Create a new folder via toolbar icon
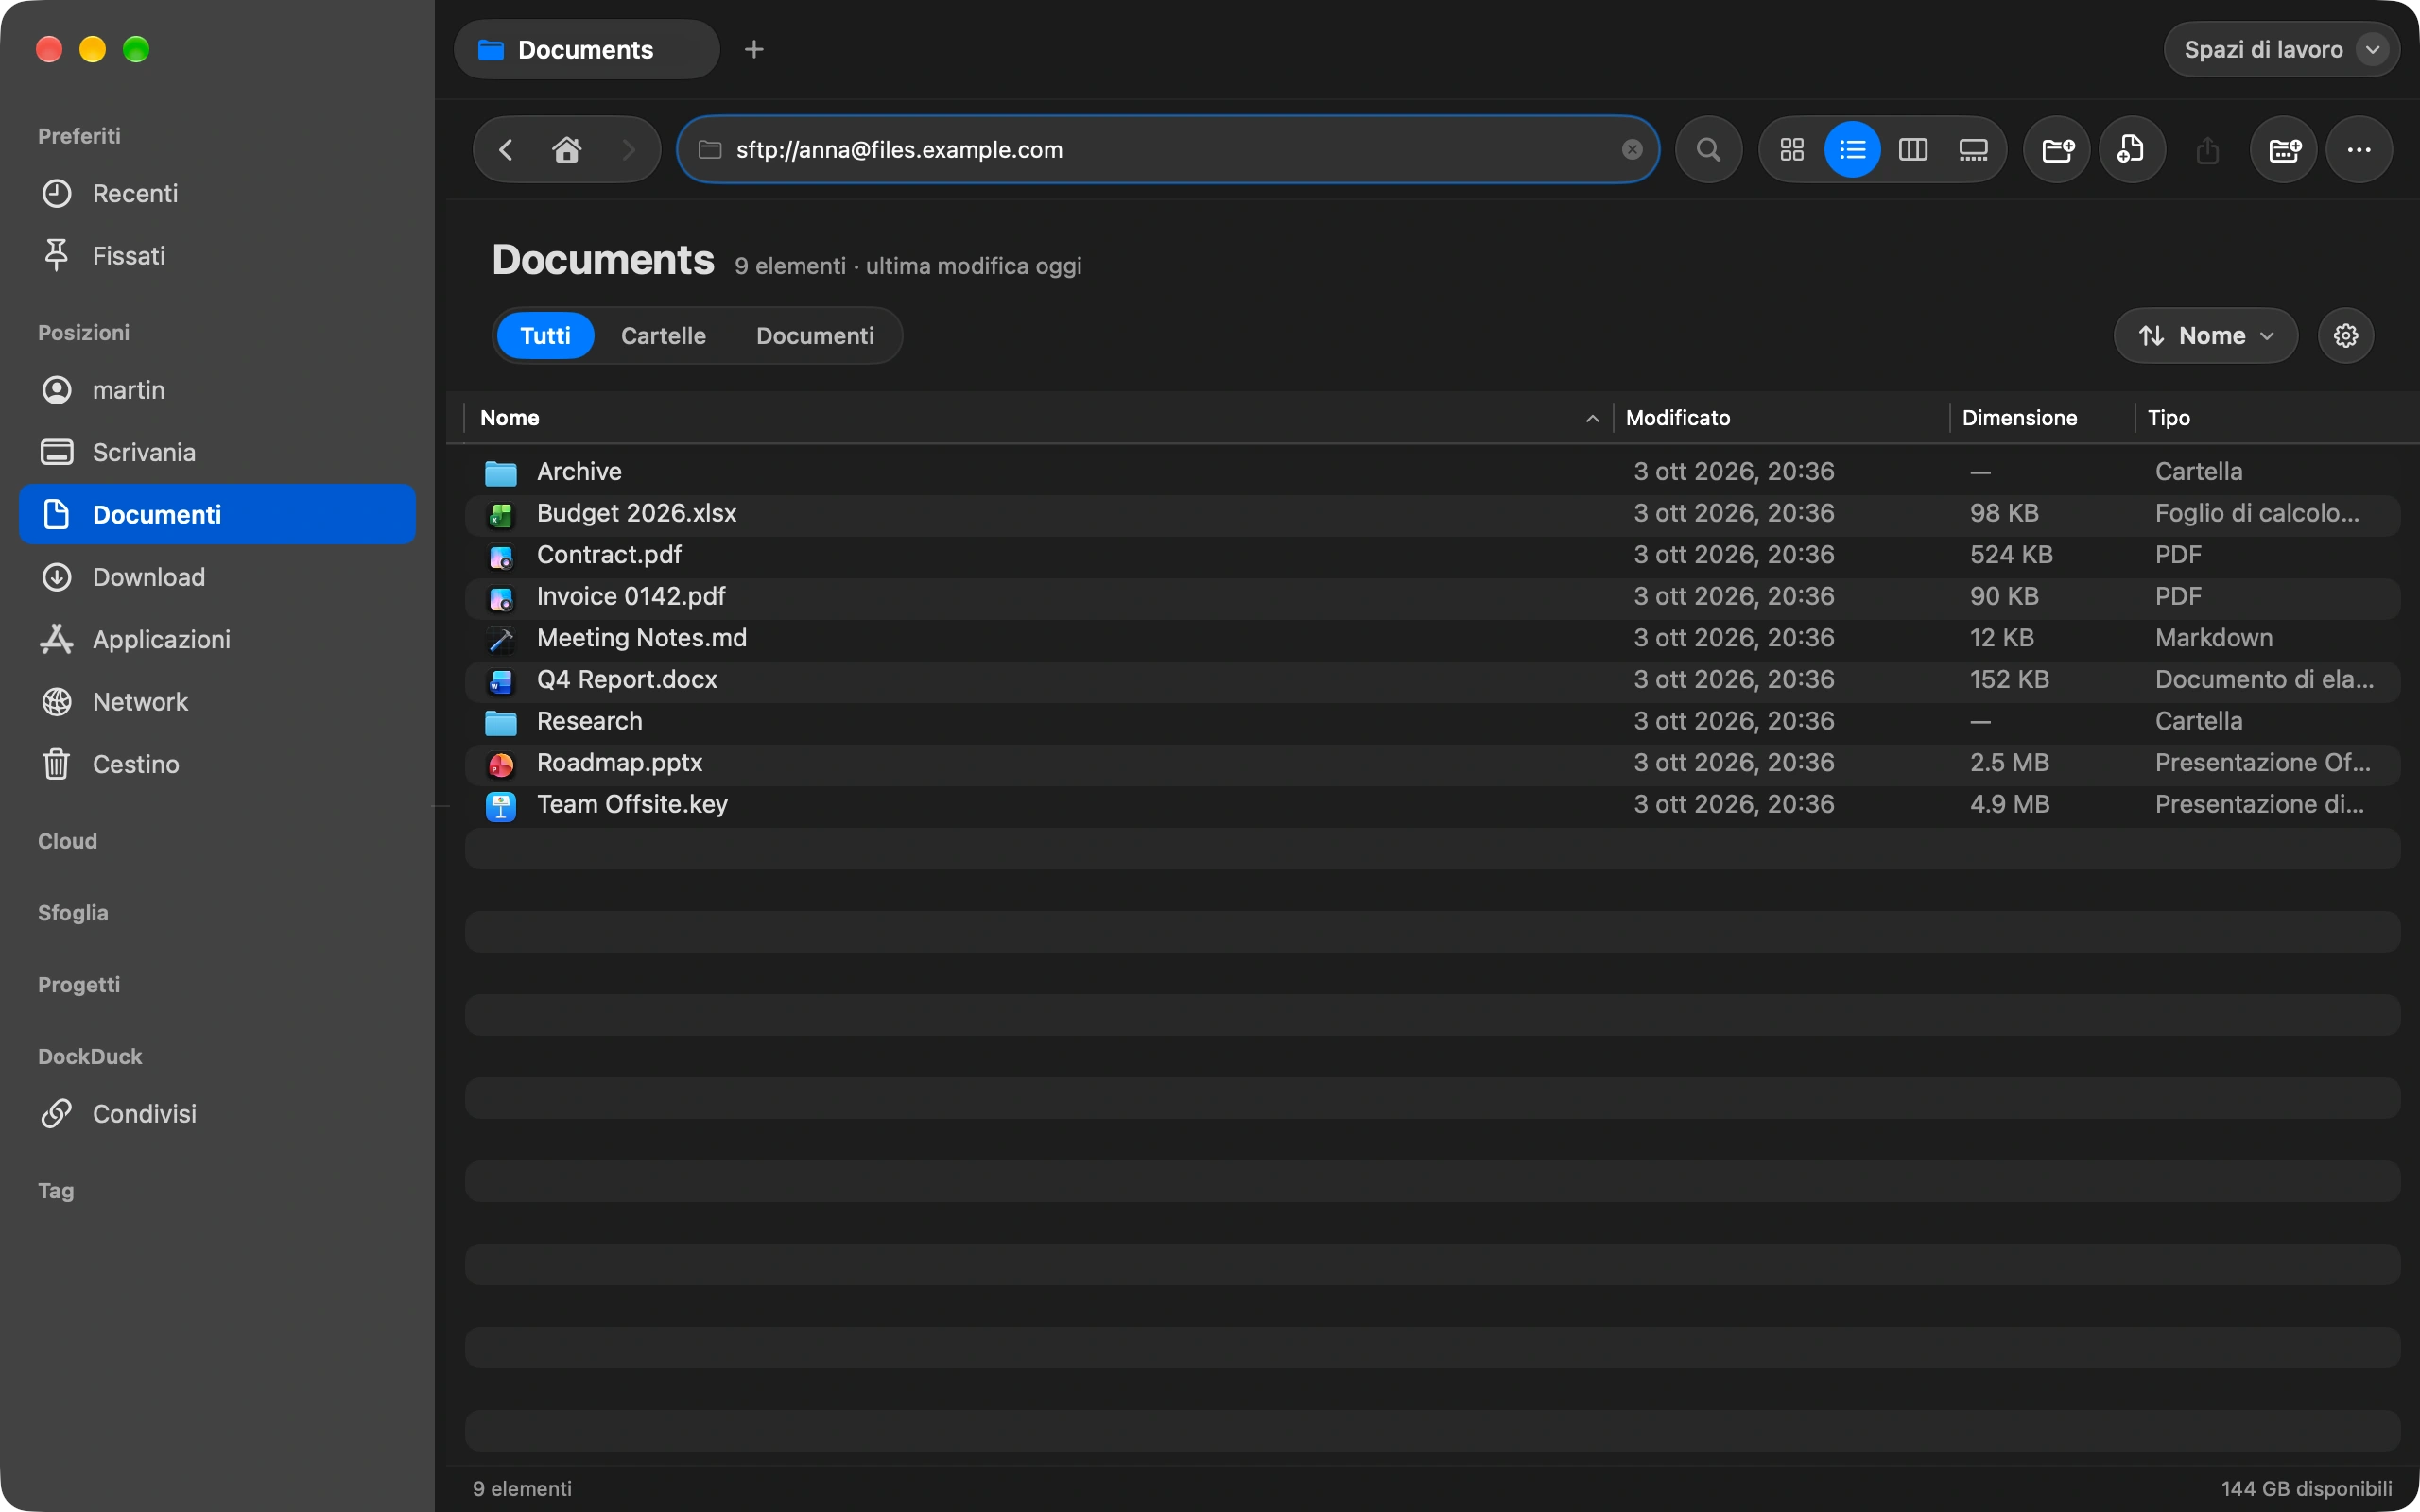The height and width of the screenshot is (1512, 2420). click(x=2057, y=150)
